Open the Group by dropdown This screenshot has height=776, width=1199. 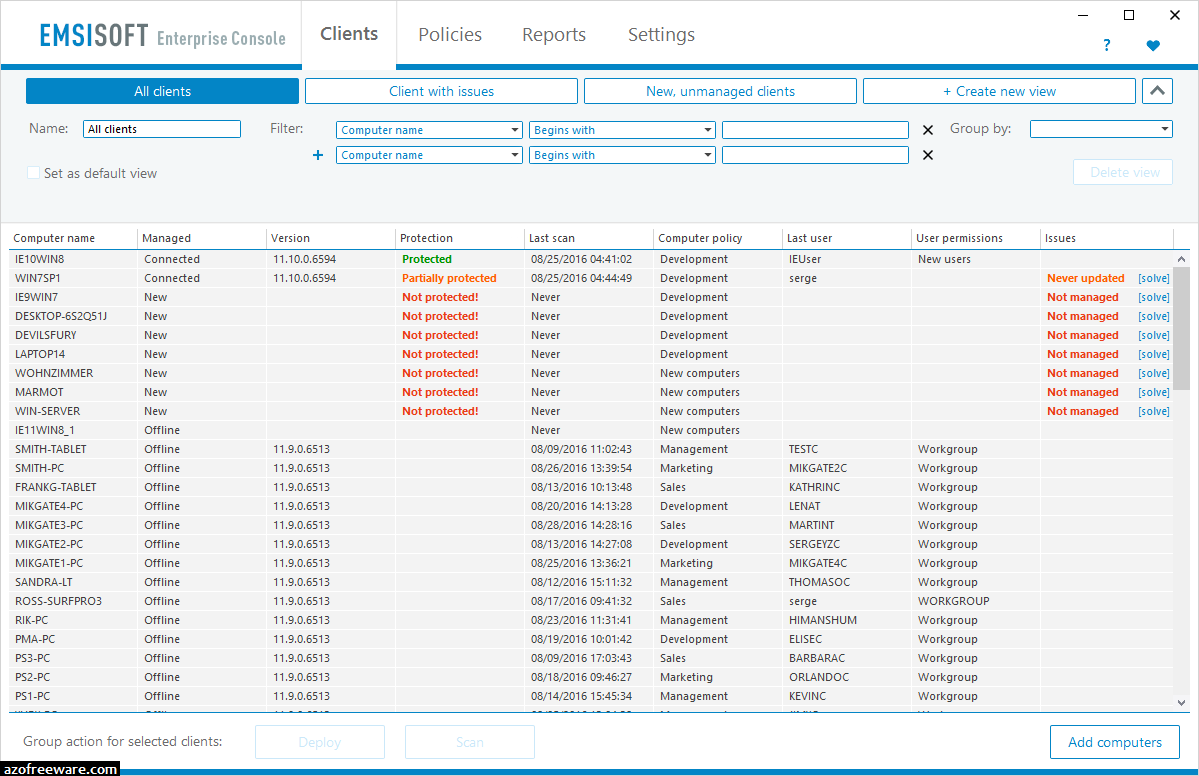click(x=1101, y=129)
